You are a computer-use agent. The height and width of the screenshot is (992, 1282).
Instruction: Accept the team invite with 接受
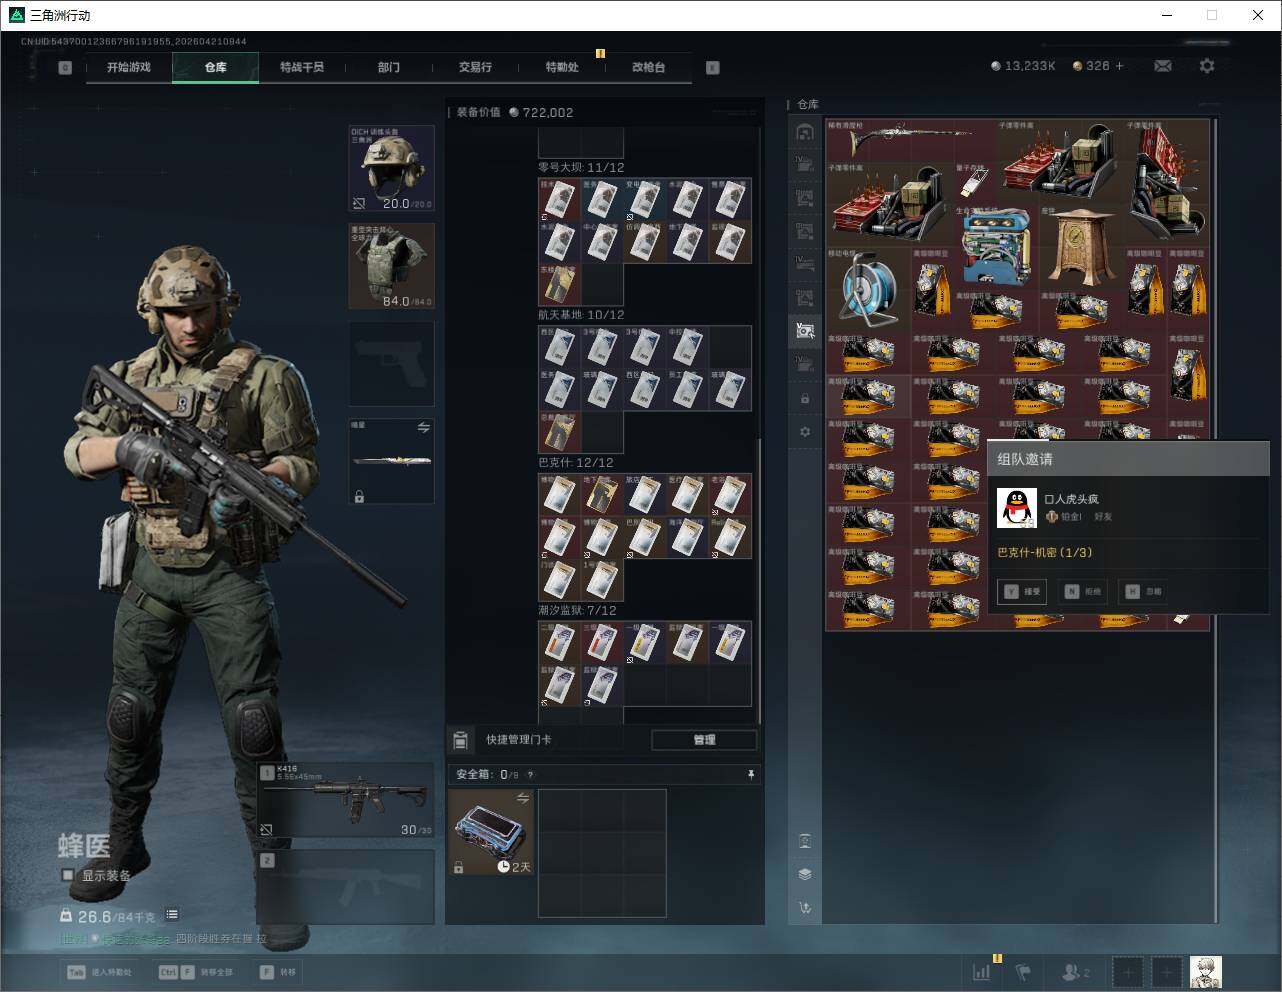point(1022,591)
